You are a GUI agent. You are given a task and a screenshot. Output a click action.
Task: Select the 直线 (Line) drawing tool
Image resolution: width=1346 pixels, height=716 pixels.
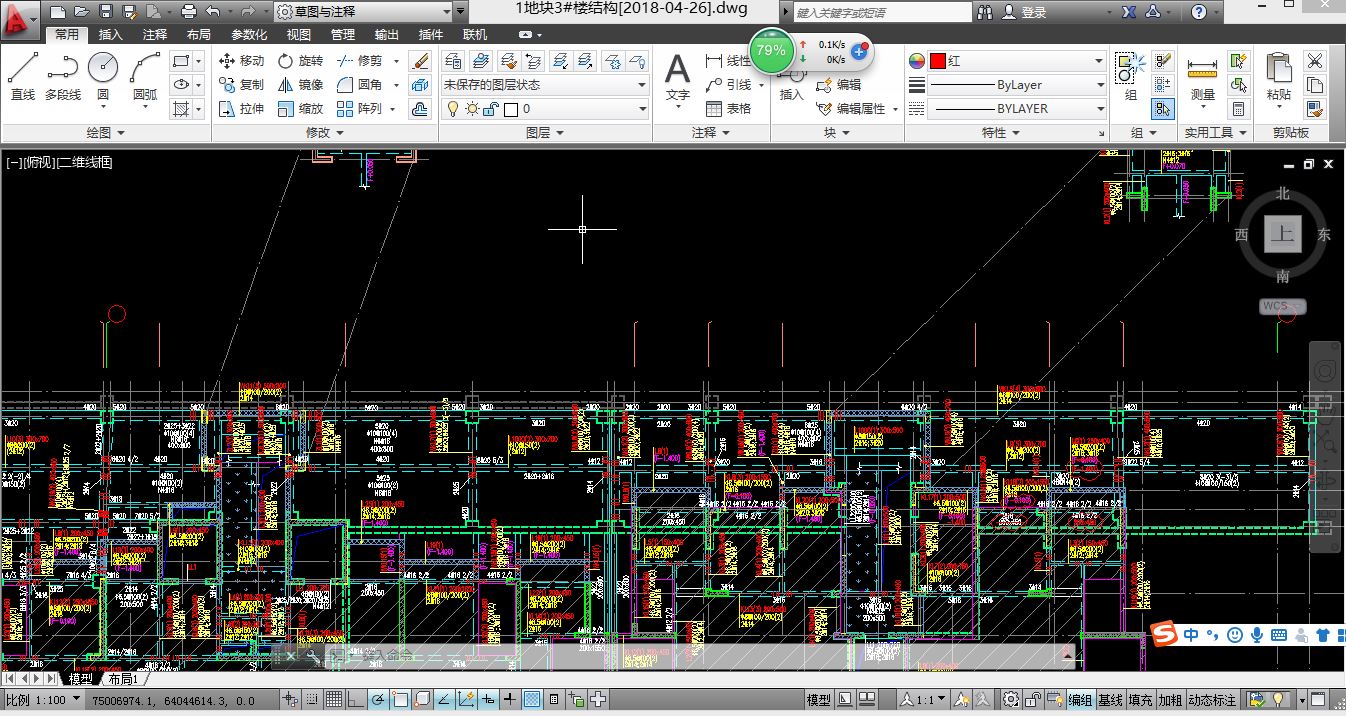tap(22, 77)
